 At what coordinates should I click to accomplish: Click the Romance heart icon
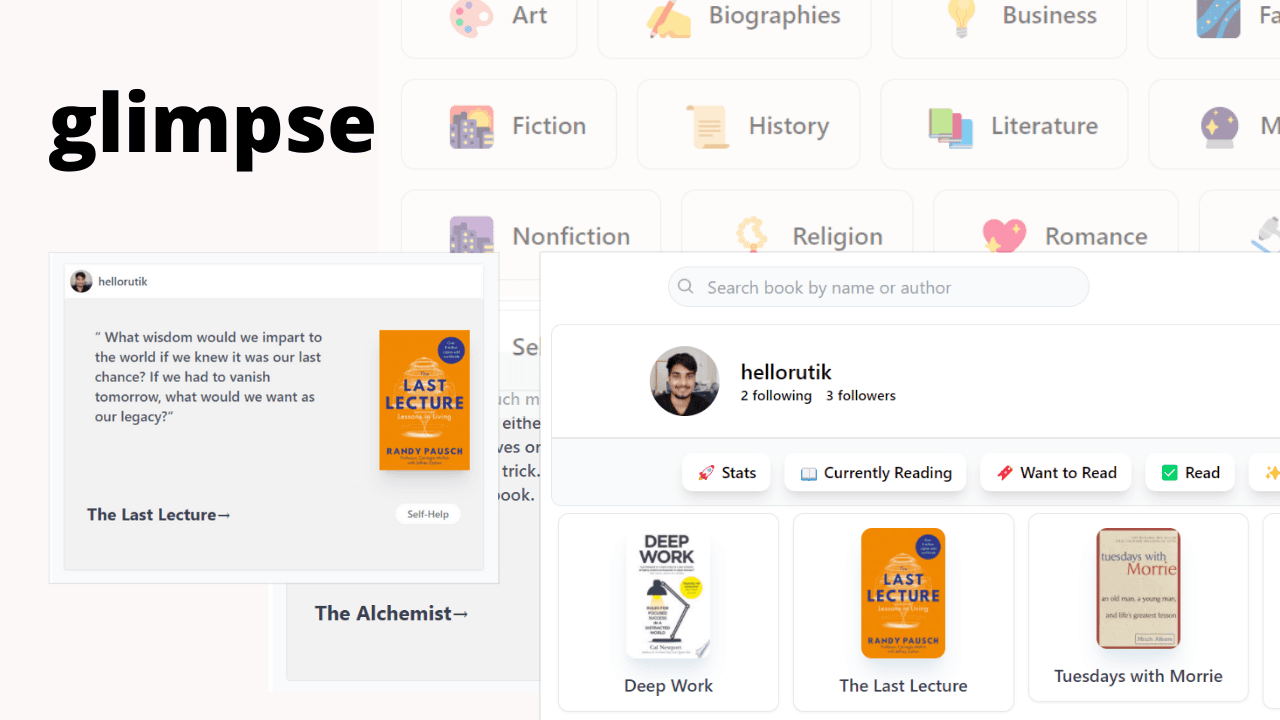tap(1004, 236)
